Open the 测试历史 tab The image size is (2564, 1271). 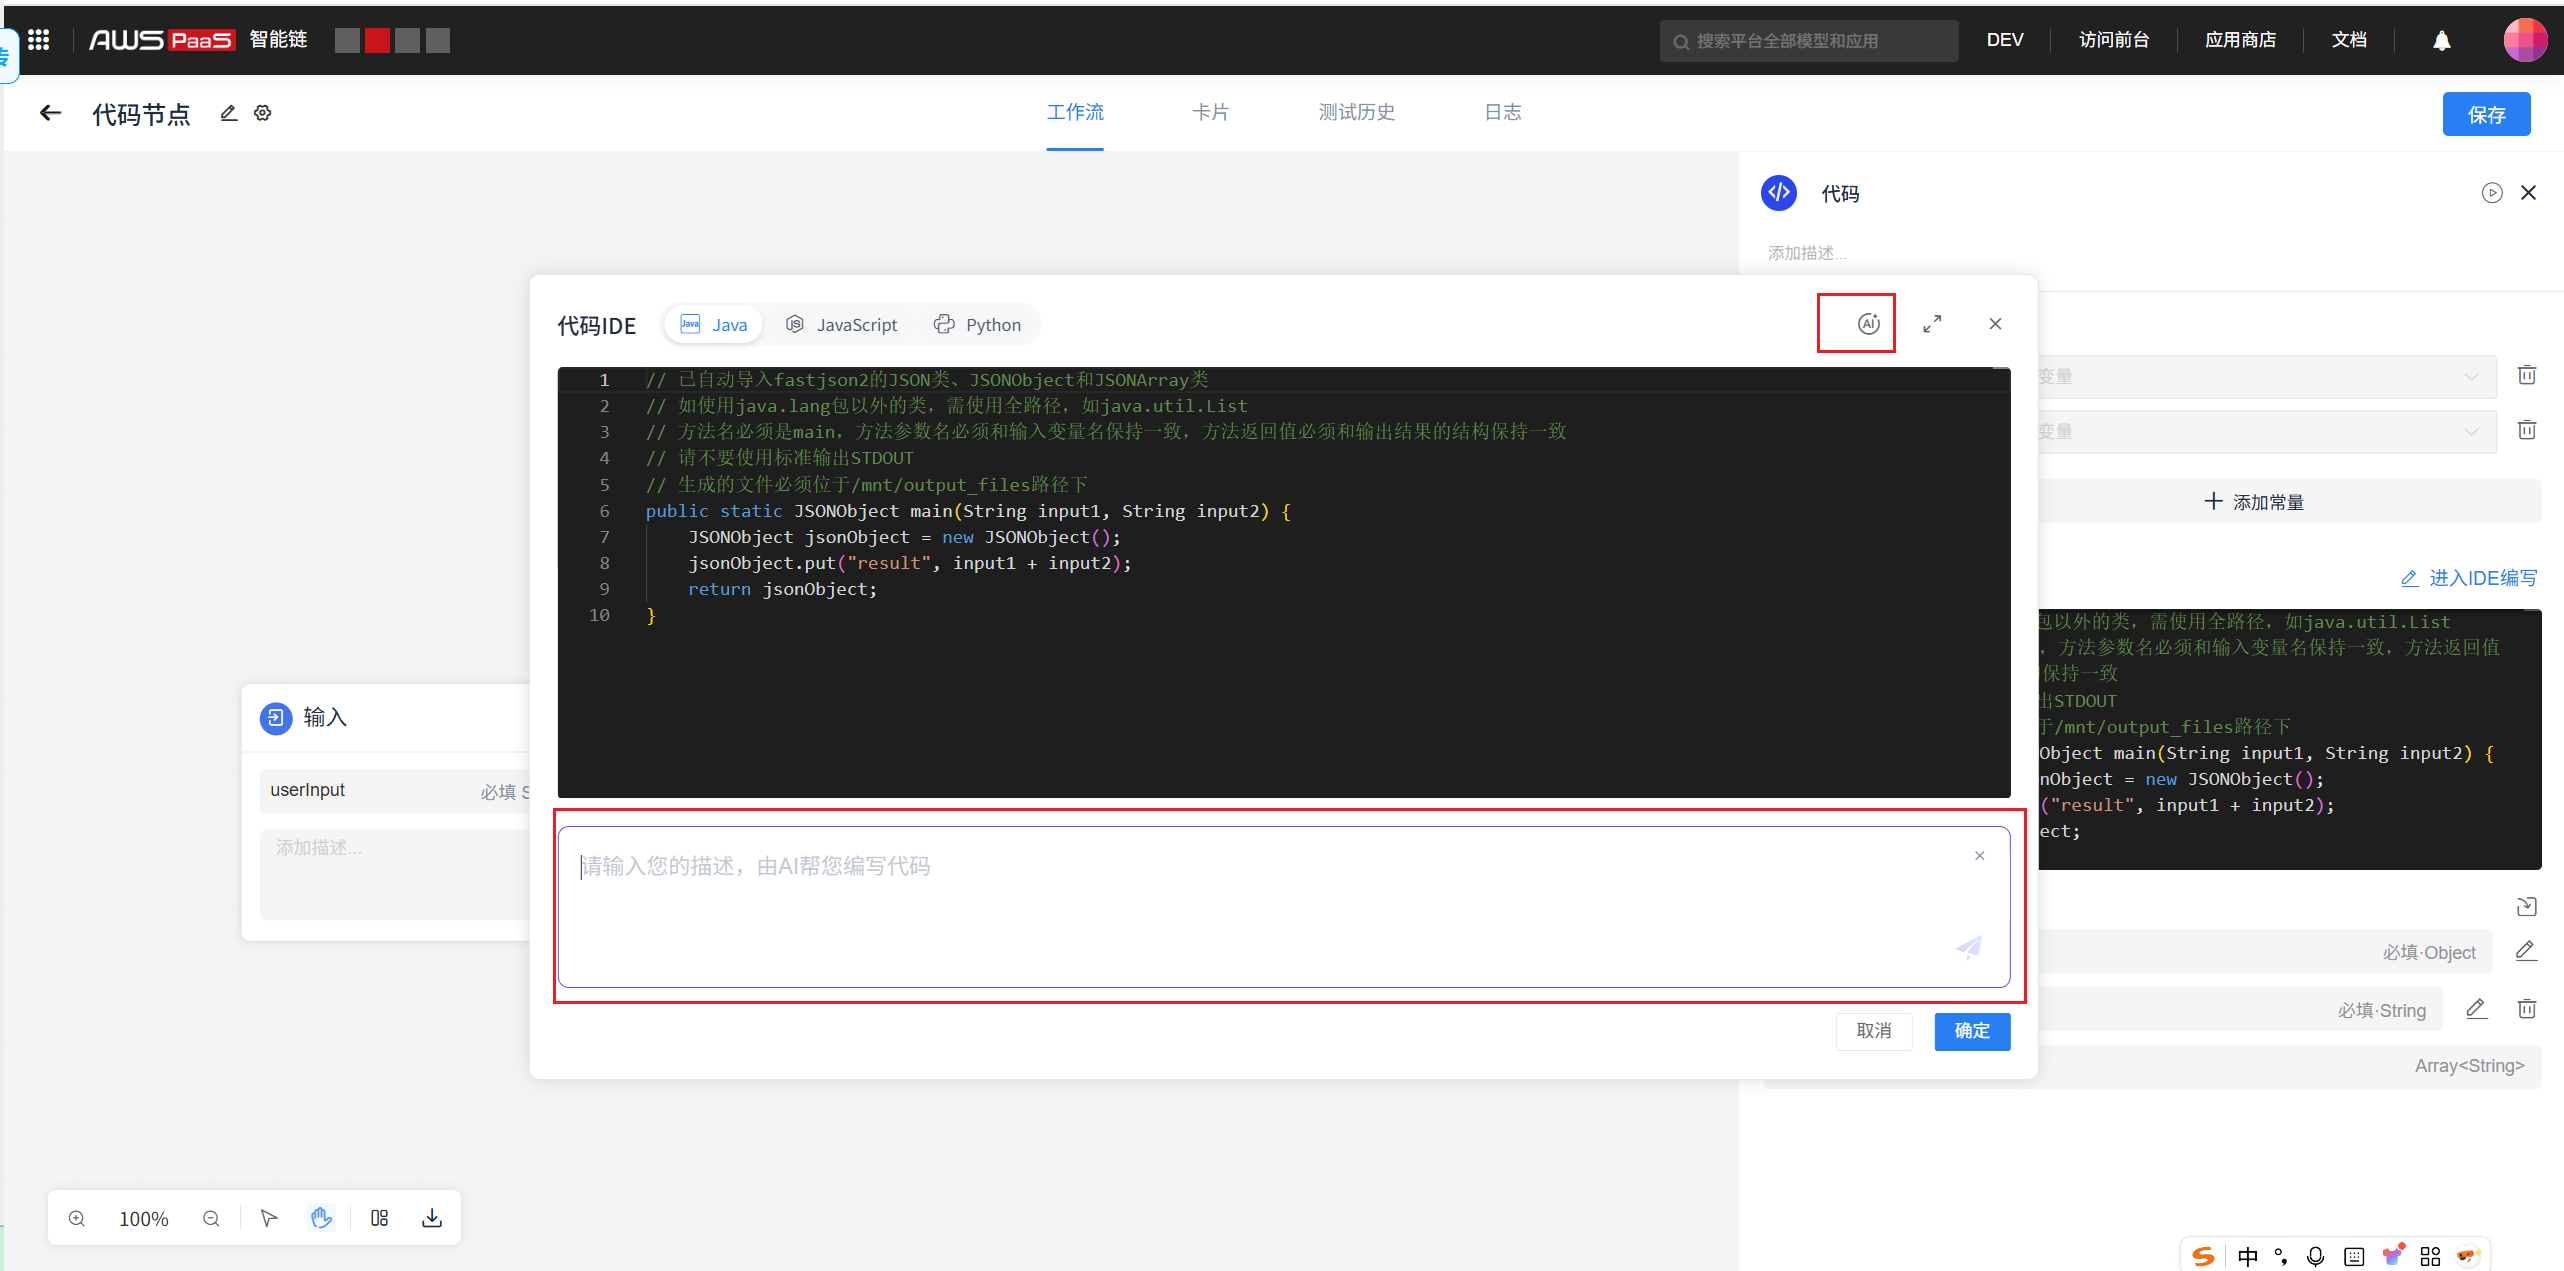1356,112
